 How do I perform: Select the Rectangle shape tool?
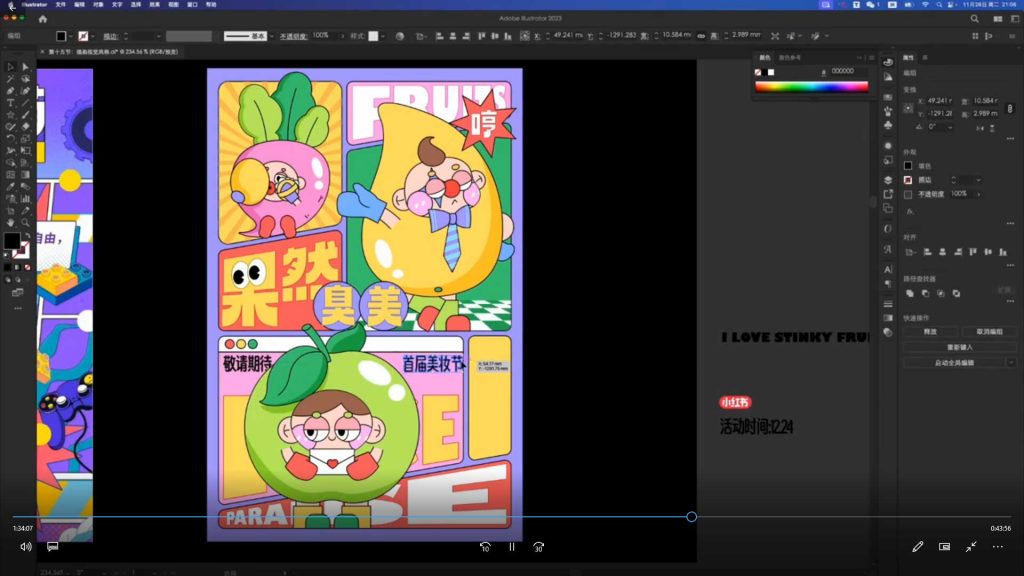pyautogui.click(x=10, y=114)
